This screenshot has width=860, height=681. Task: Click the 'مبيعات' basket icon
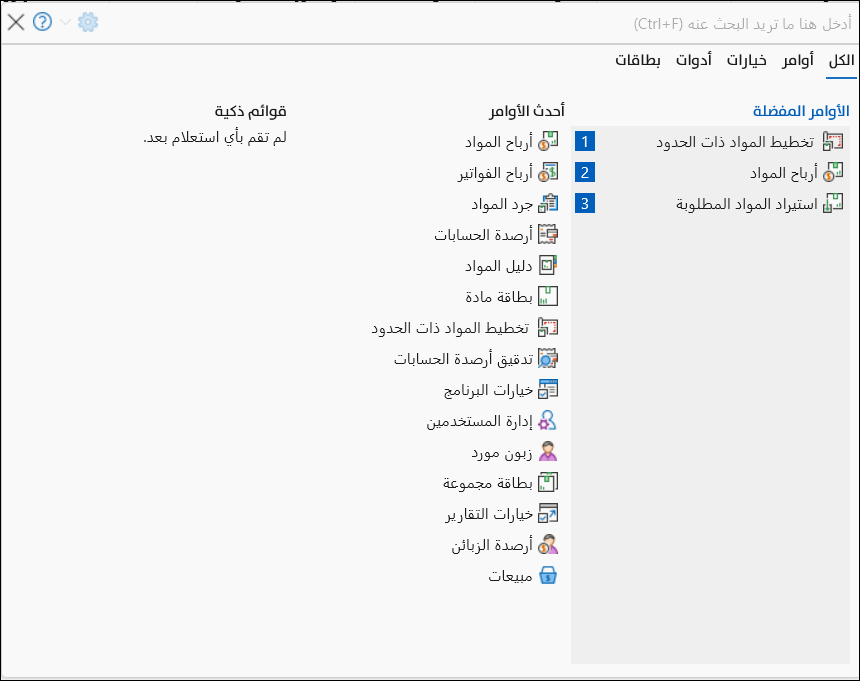tap(548, 576)
